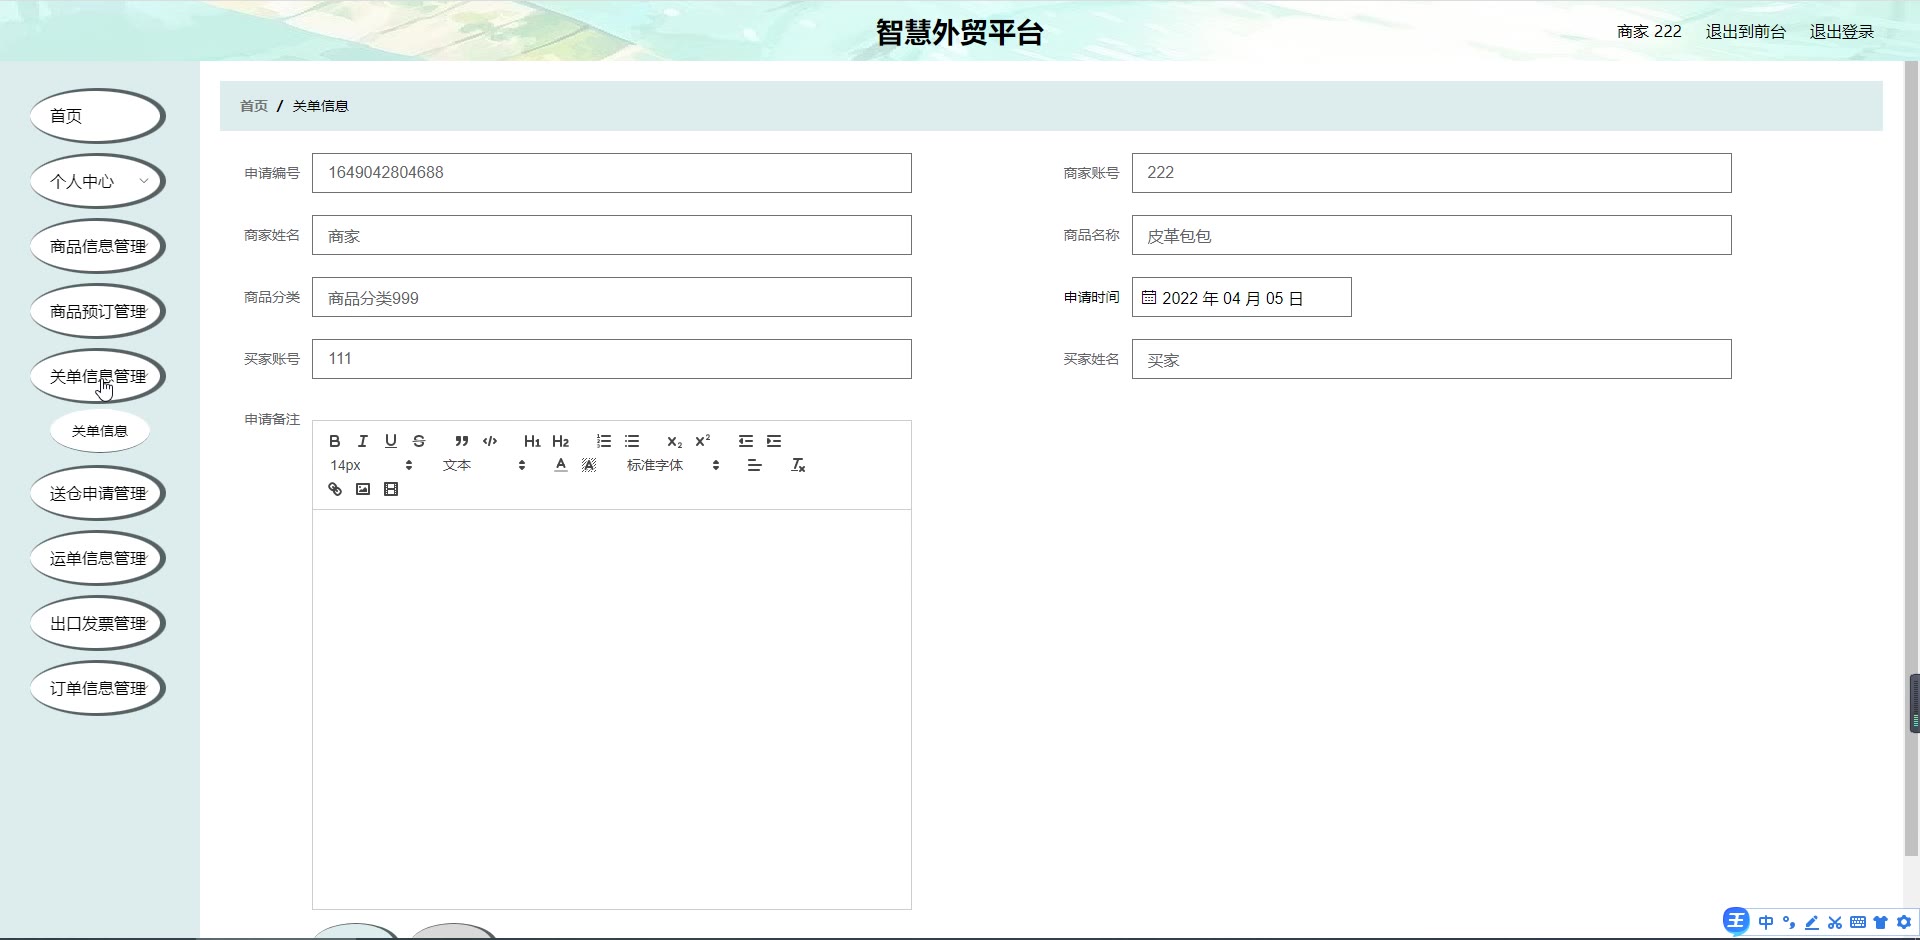This screenshot has height=940, width=1920.
Task: Toggle underline formatting in the editor
Action: tap(391, 441)
